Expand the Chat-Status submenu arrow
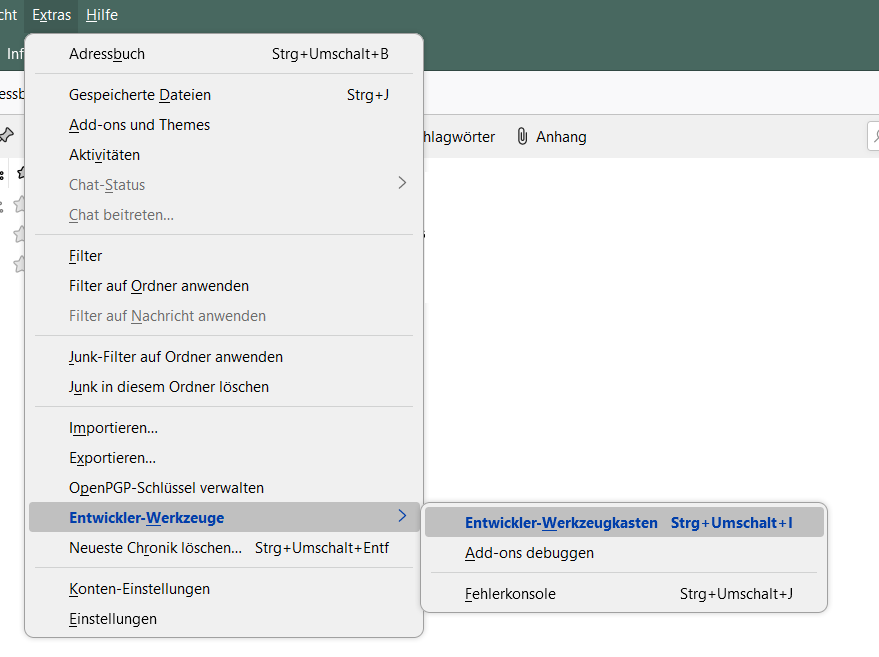Screen dimensions: 879x657 pyautogui.click(x=402, y=183)
